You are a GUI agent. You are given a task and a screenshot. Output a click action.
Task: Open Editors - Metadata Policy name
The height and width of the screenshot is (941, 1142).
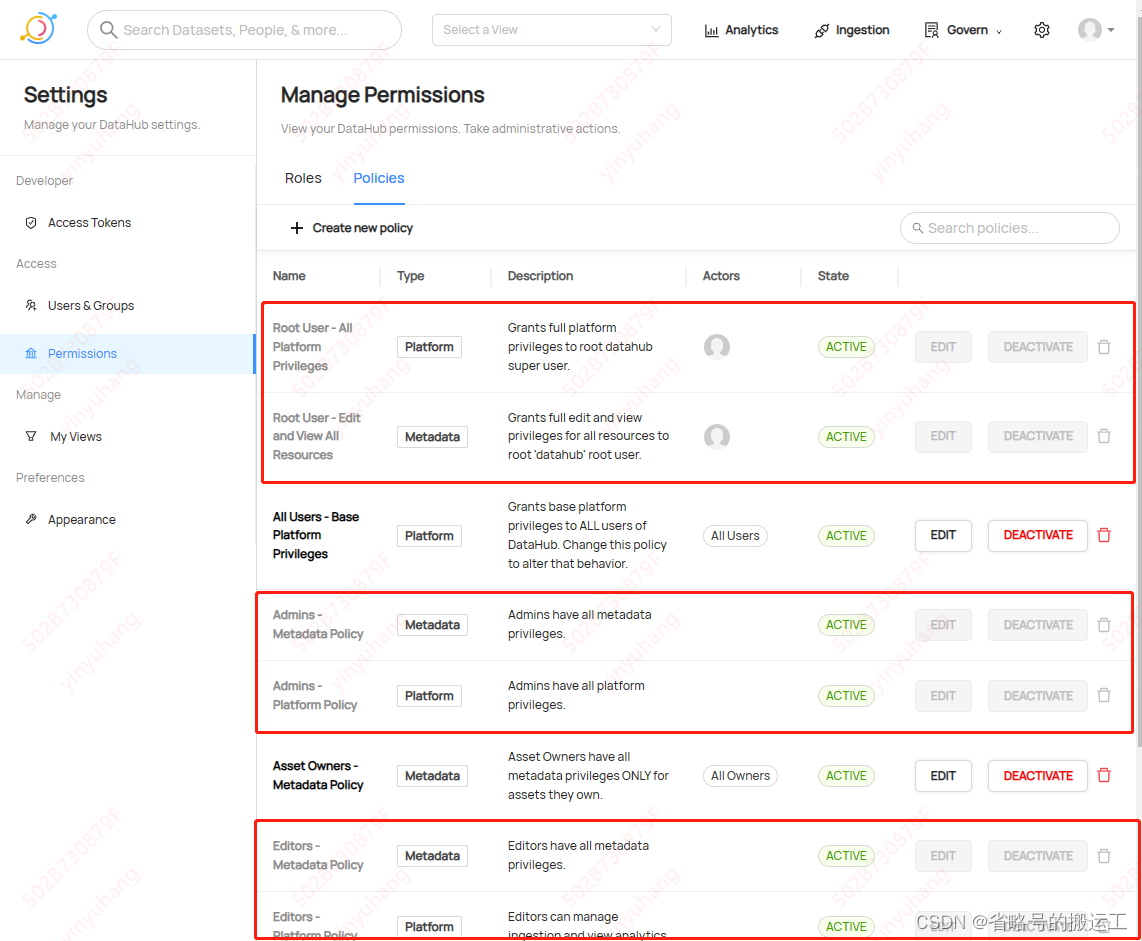tap(318, 856)
